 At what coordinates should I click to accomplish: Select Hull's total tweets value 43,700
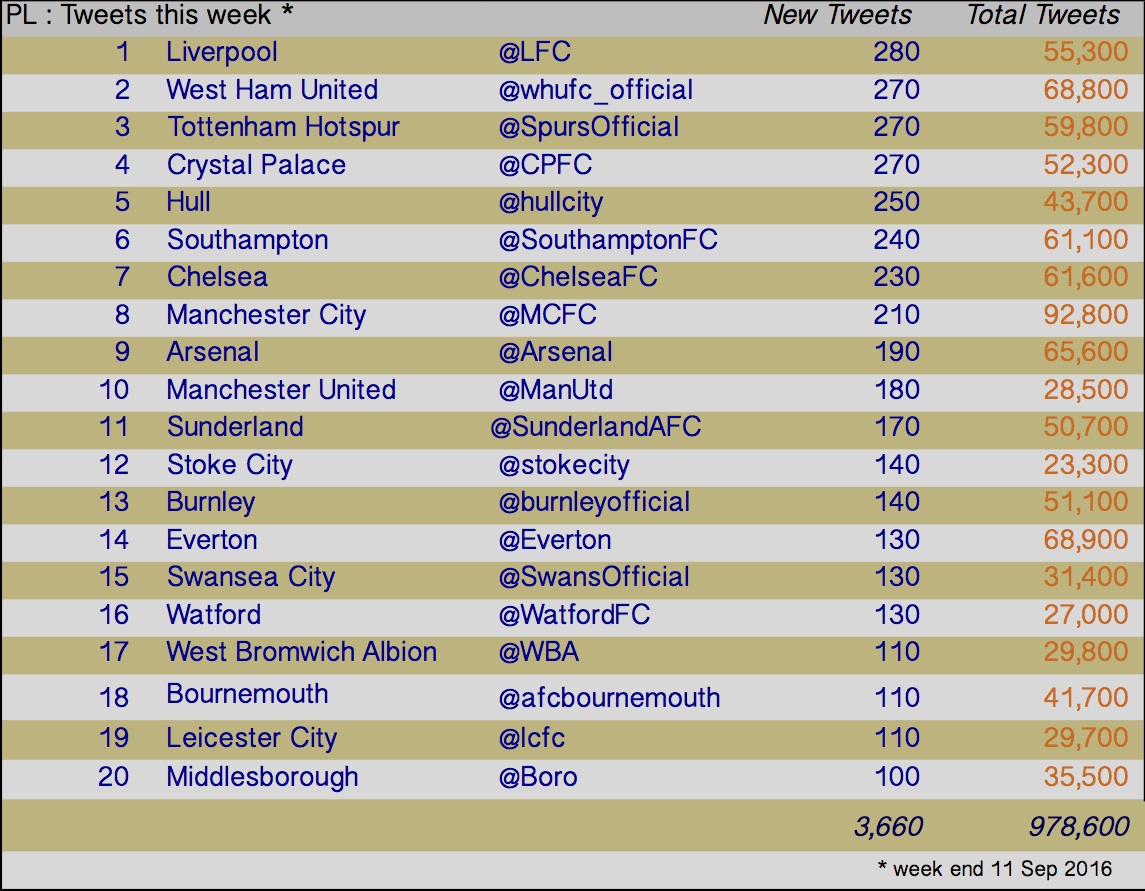(1086, 202)
